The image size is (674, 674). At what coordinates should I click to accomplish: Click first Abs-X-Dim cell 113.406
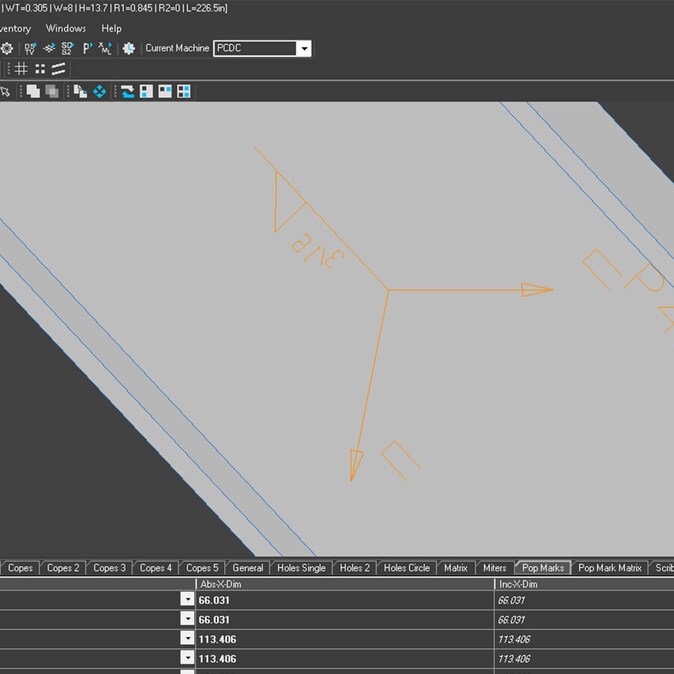[345, 639]
